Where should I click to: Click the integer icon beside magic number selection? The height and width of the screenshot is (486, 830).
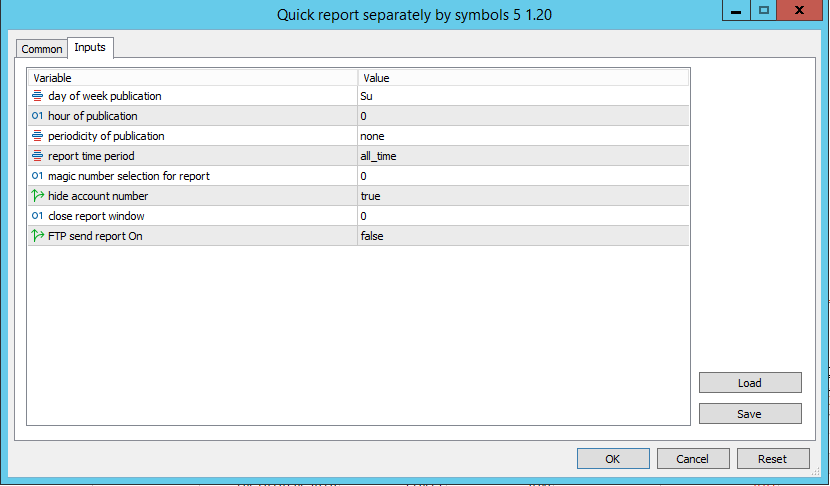38,176
